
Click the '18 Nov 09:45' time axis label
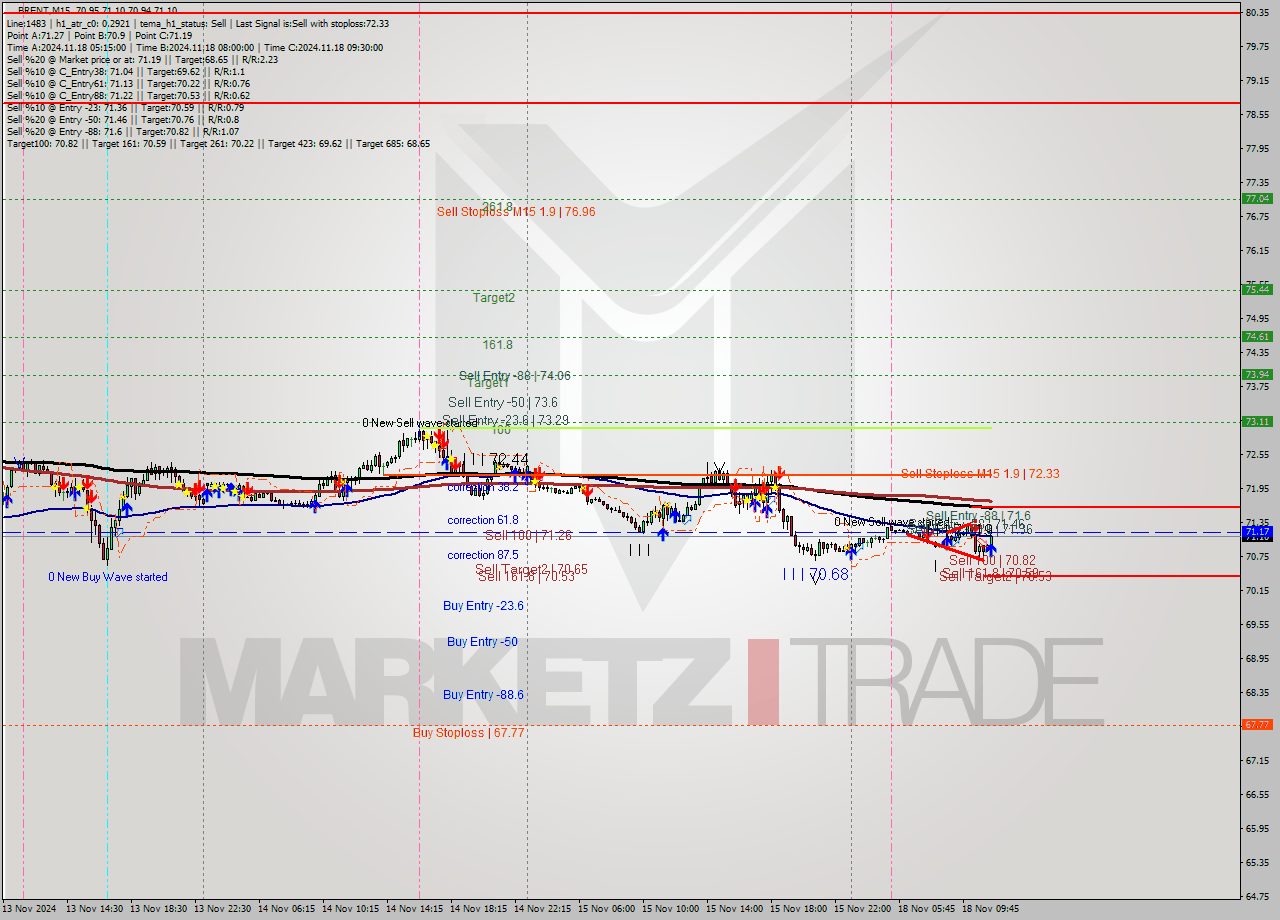pos(991,909)
